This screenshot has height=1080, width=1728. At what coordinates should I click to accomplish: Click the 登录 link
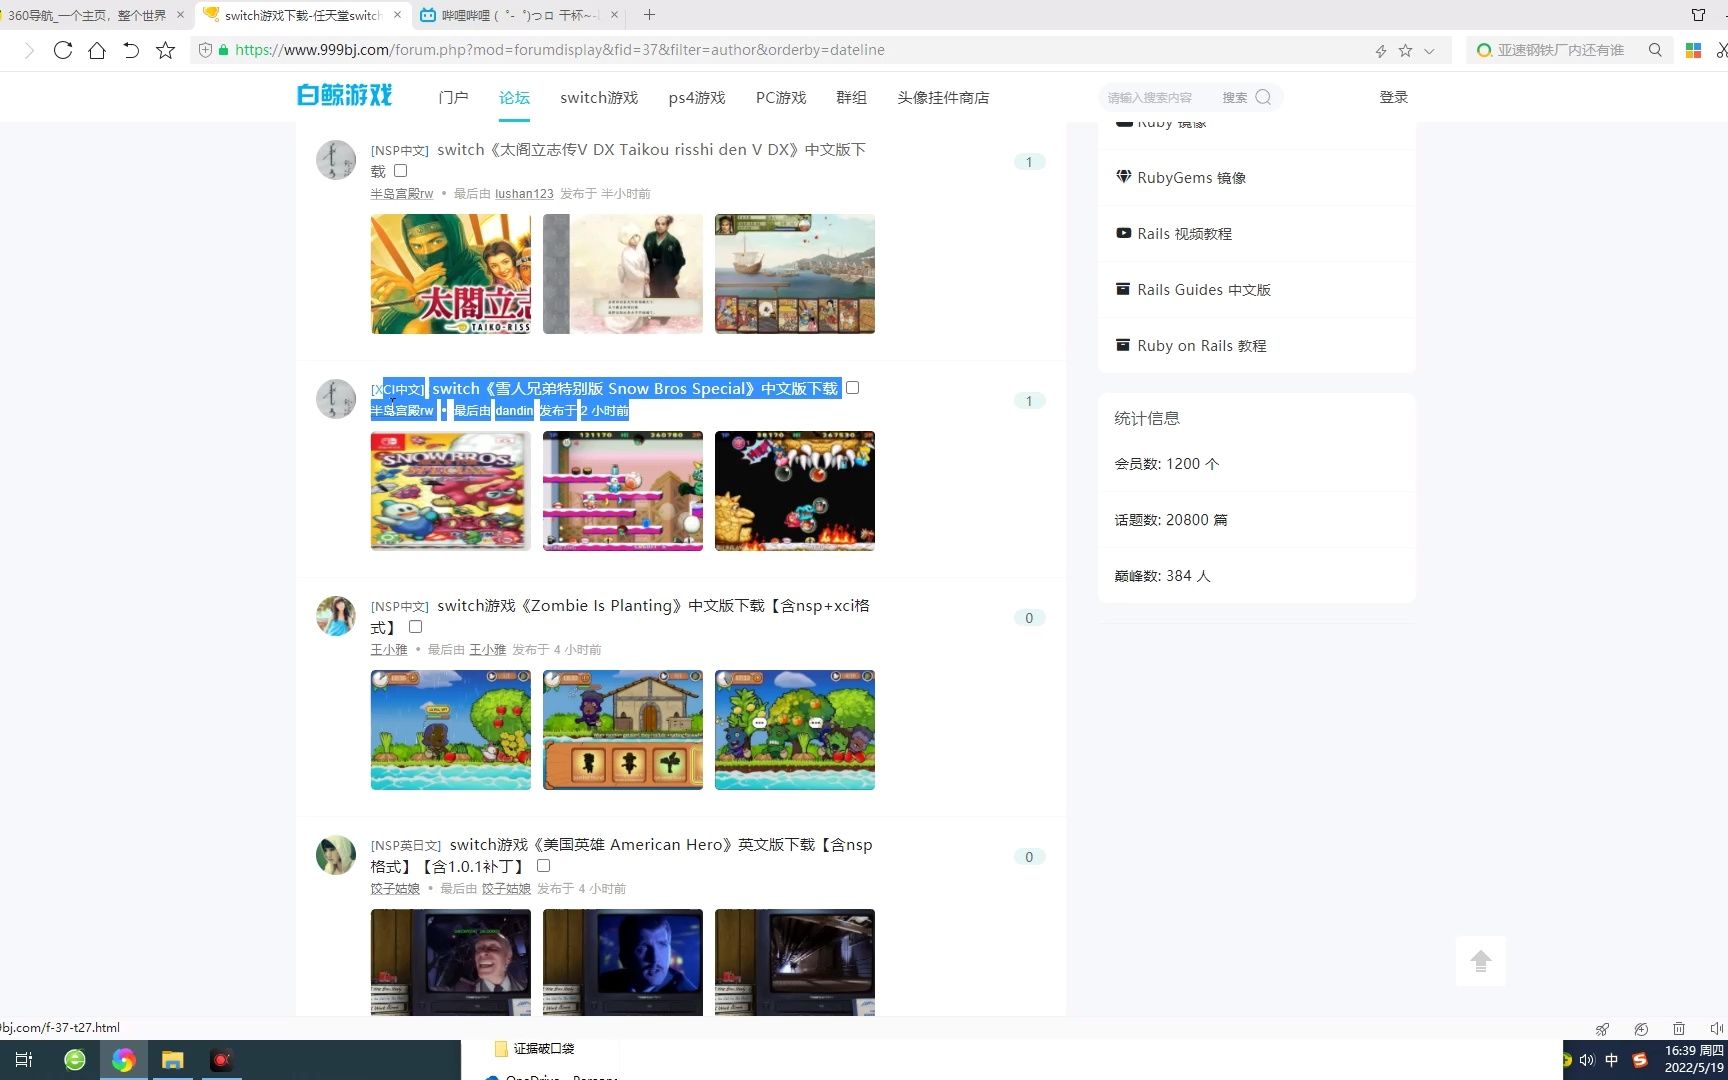[1393, 97]
